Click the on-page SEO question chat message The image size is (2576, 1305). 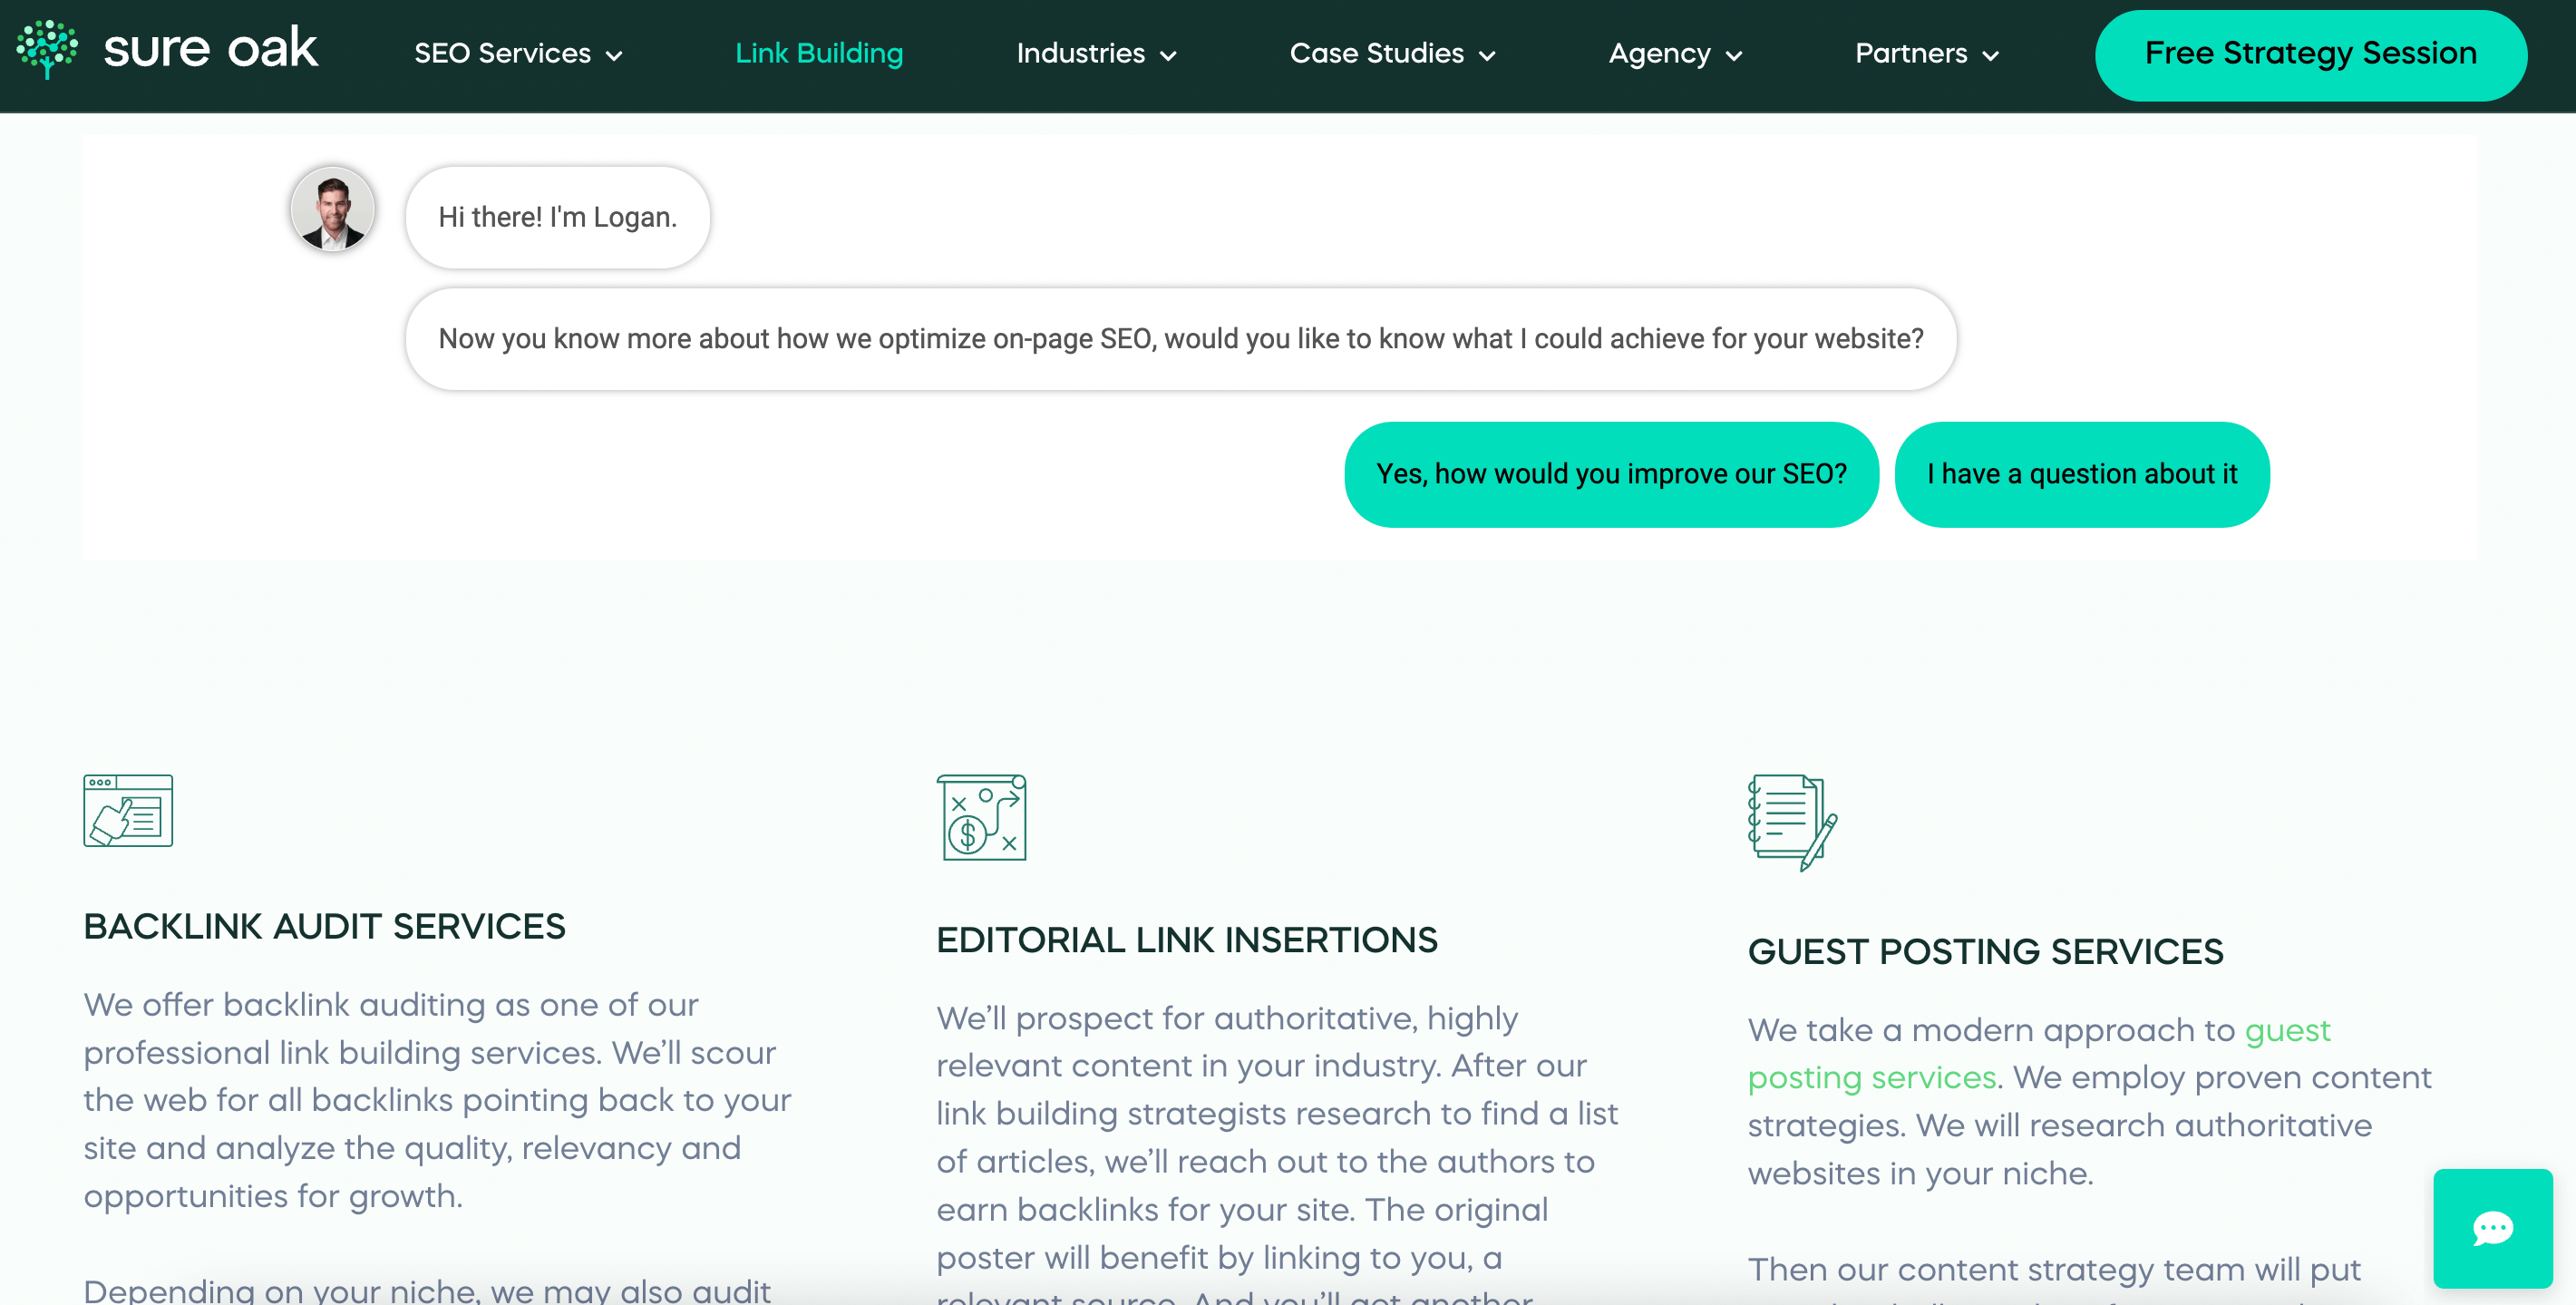[1180, 339]
